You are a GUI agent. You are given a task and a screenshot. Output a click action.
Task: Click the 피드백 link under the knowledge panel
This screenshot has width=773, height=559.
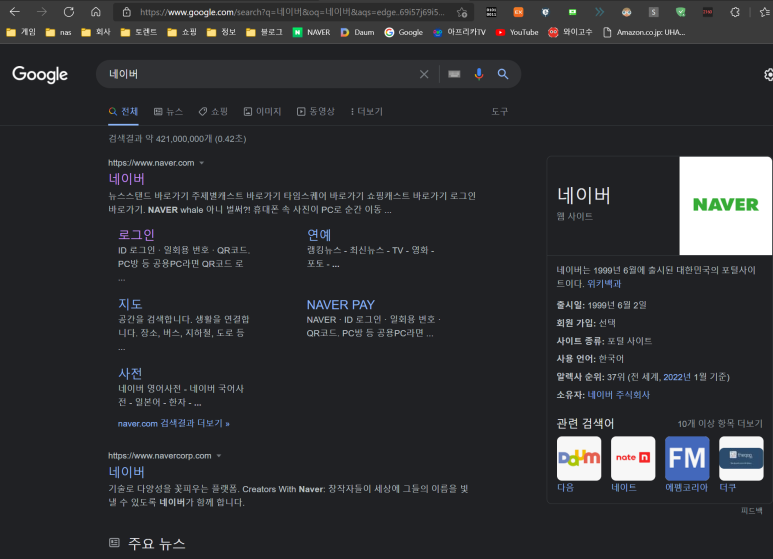pyautogui.click(x=752, y=511)
